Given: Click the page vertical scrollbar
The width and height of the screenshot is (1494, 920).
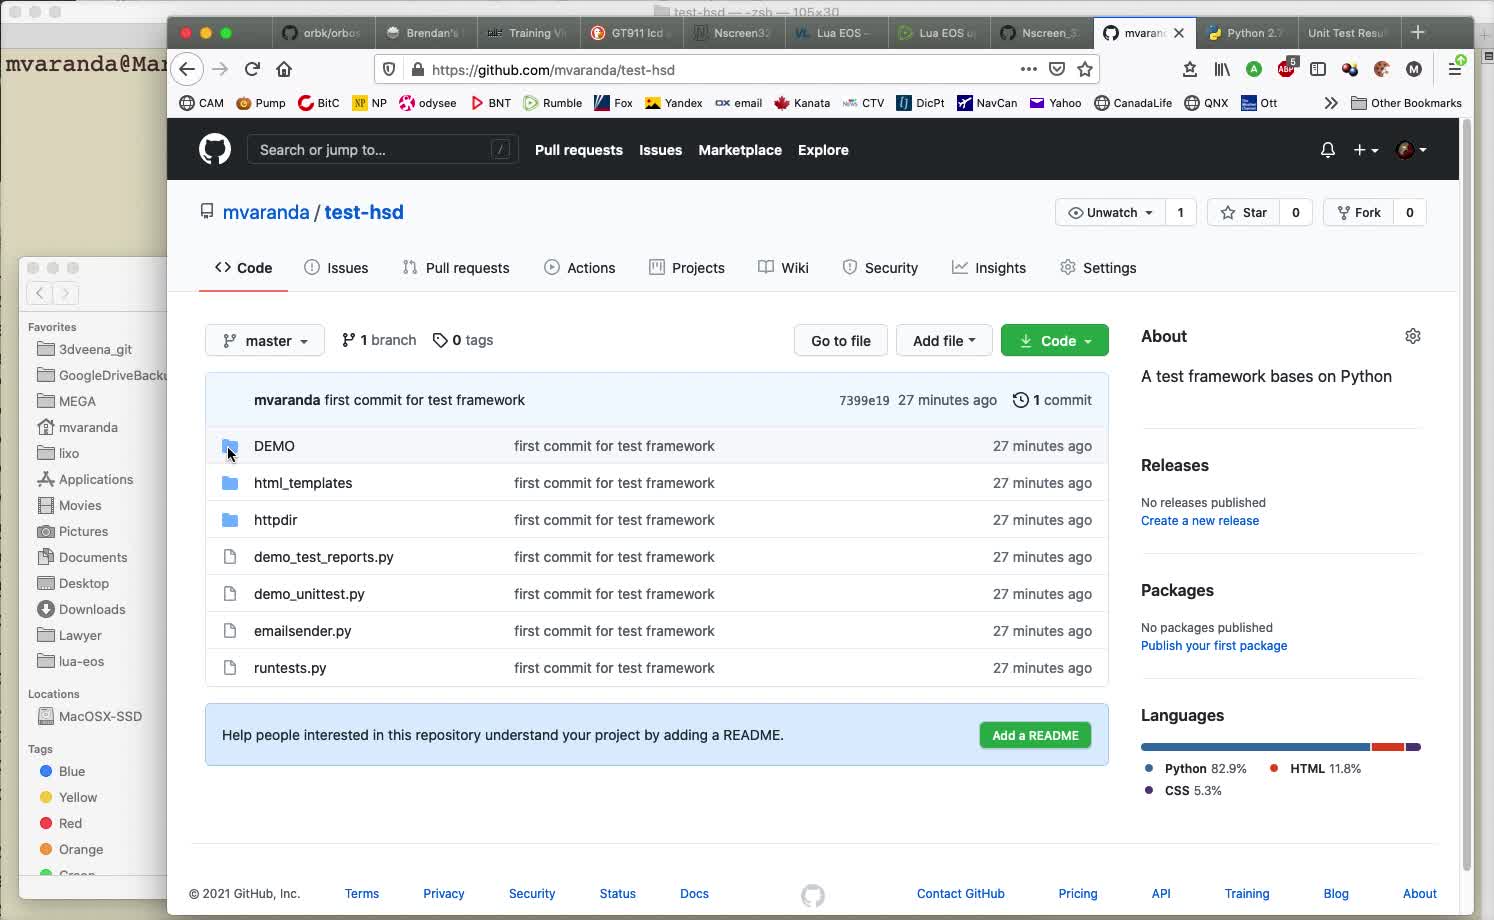Looking at the screenshot, I should pyautogui.click(x=1466, y=495).
